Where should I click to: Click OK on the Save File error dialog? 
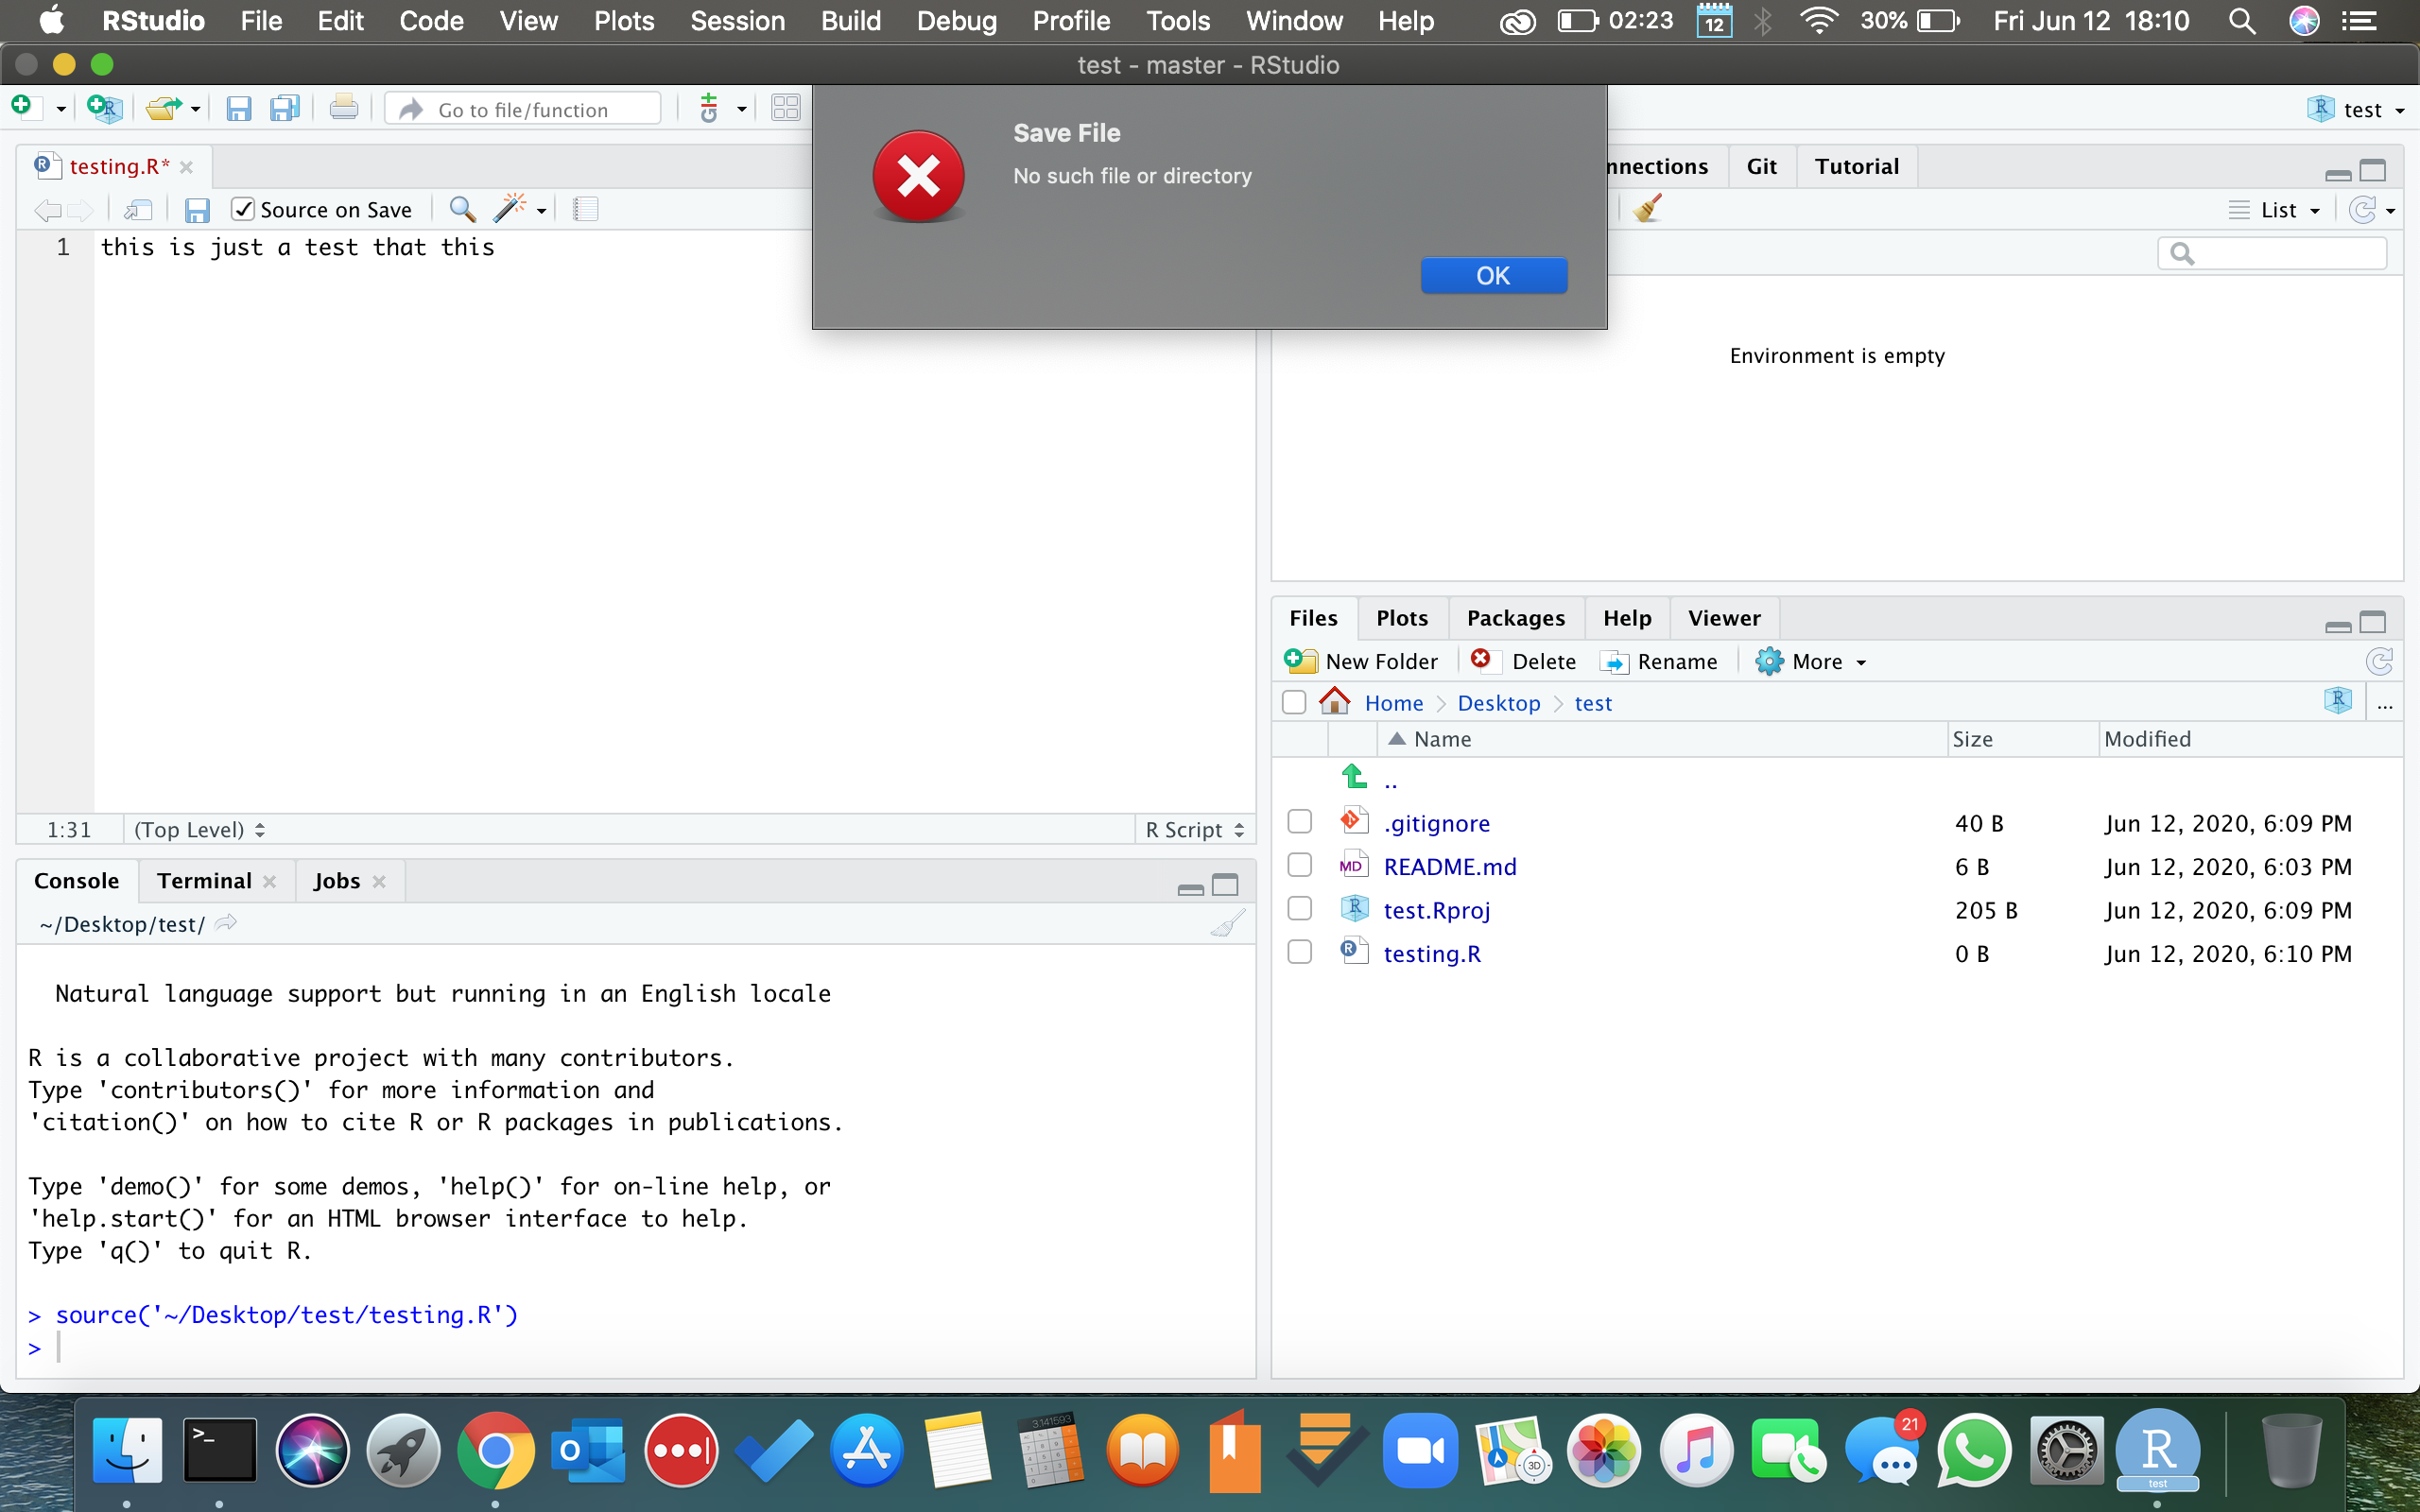point(1492,275)
